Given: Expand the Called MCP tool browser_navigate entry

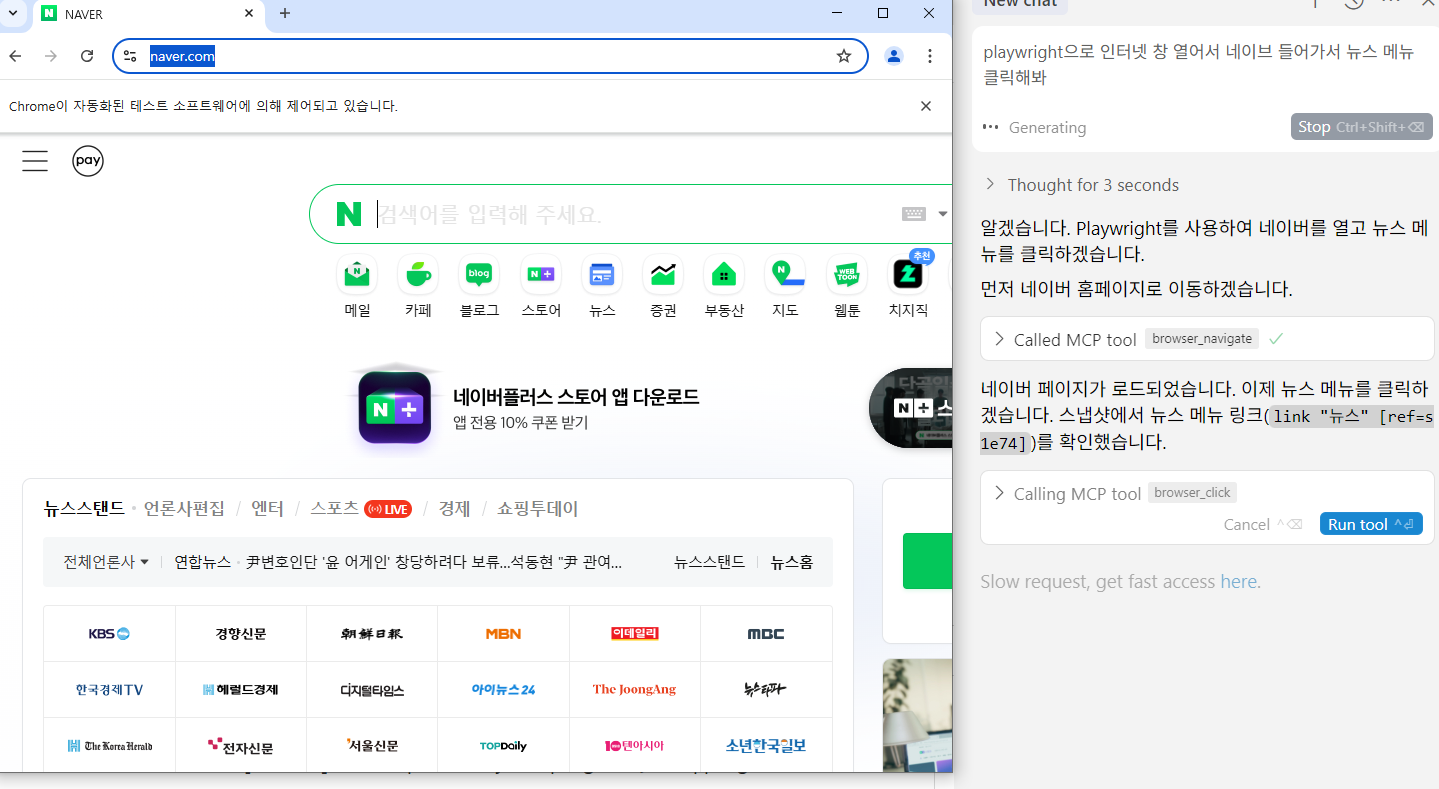Looking at the screenshot, I should click(1207, 339).
